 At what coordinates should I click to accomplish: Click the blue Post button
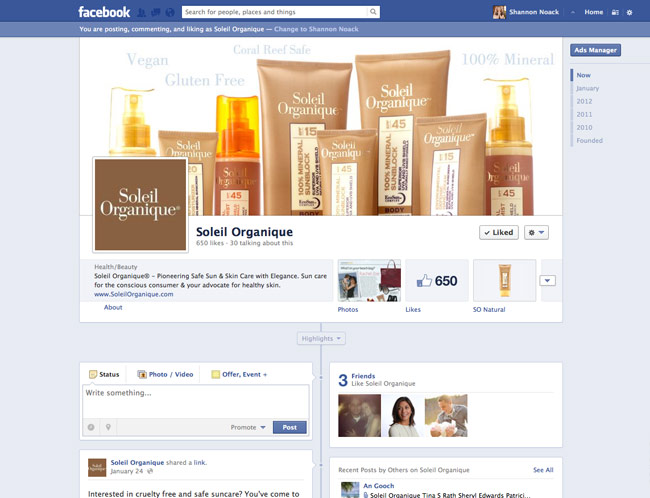tap(289, 427)
